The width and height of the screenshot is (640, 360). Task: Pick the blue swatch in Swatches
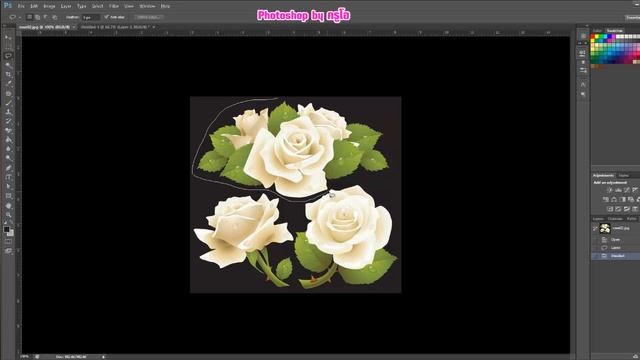tap(609, 37)
